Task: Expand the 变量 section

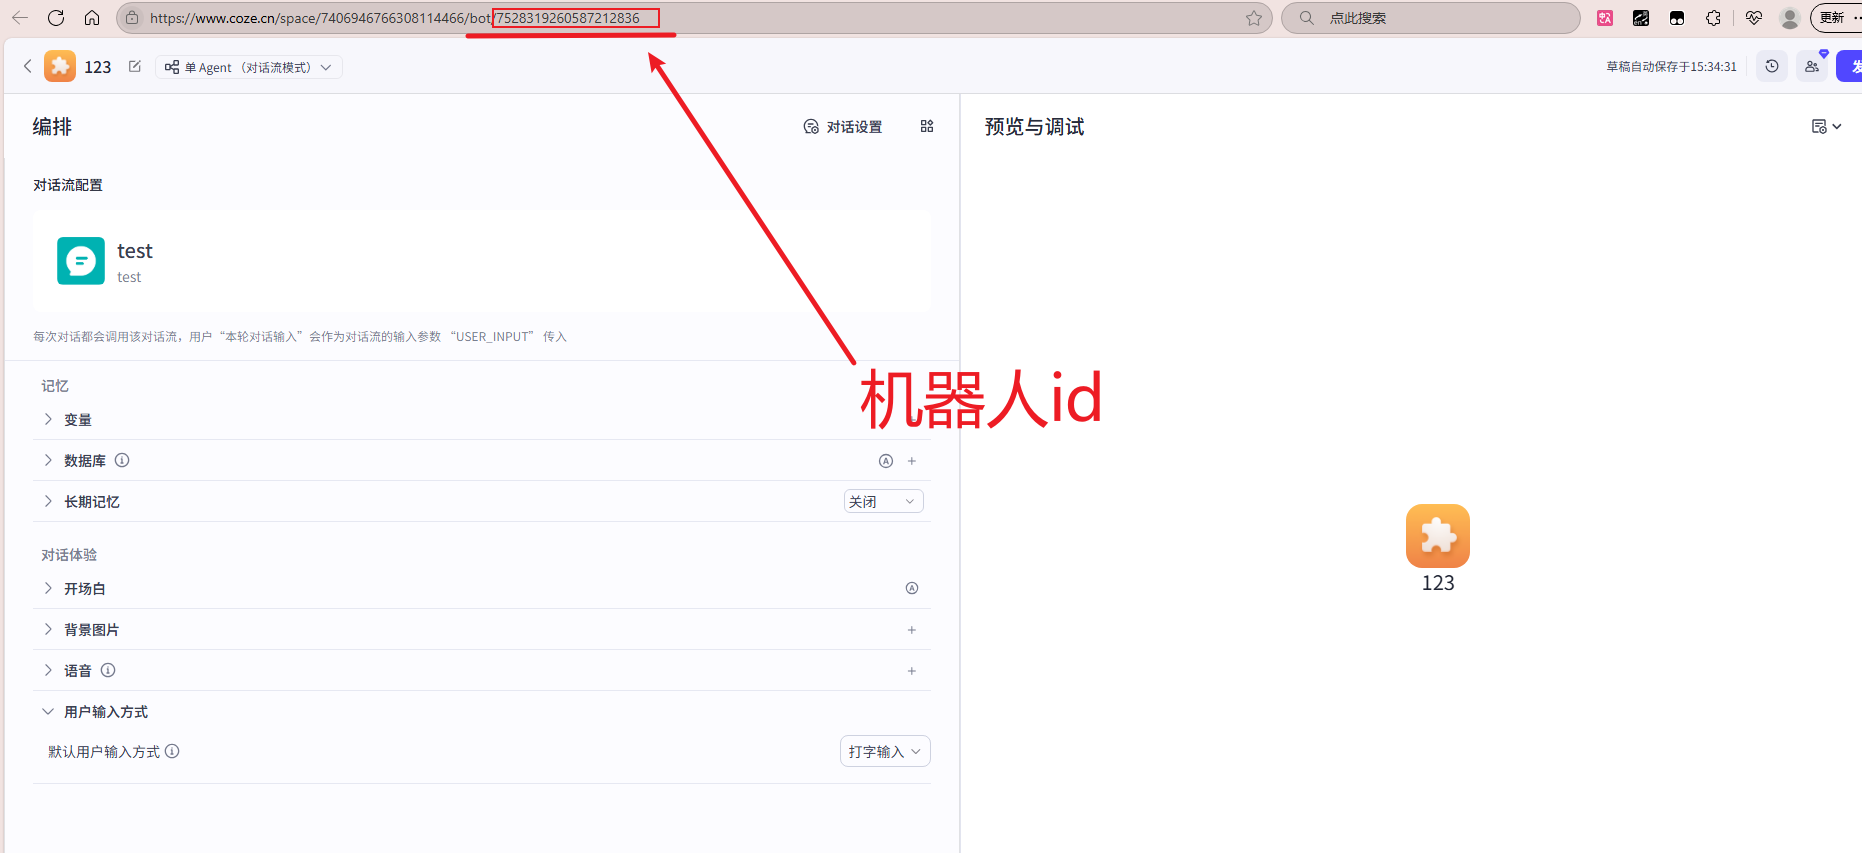Action: click(x=48, y=420)
